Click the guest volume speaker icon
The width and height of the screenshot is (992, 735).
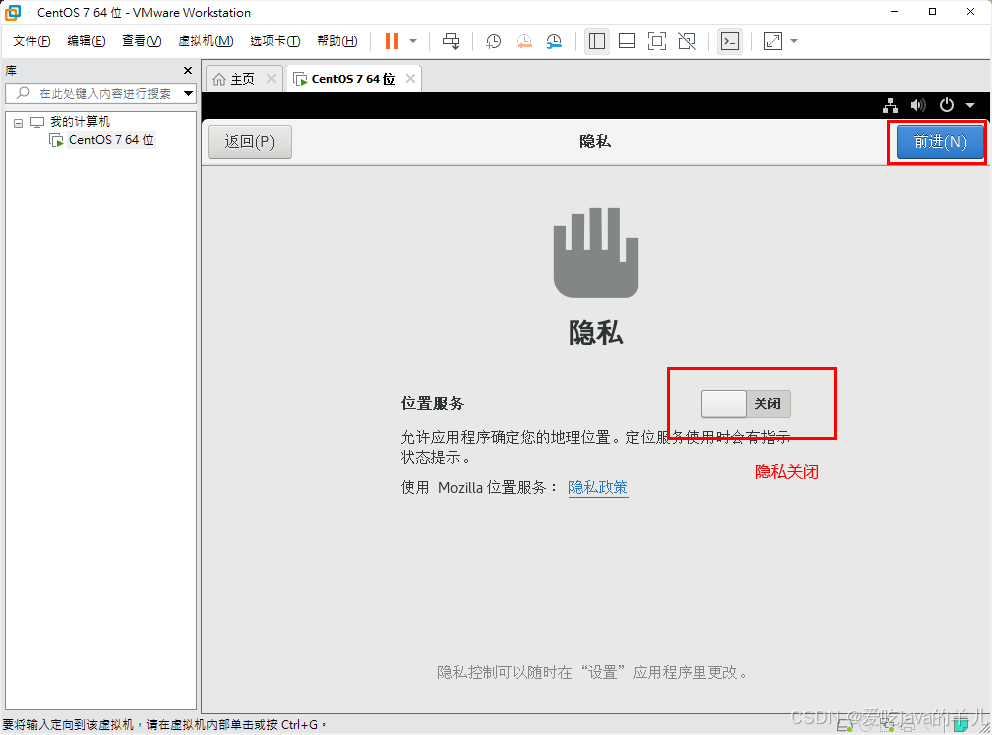918,105
